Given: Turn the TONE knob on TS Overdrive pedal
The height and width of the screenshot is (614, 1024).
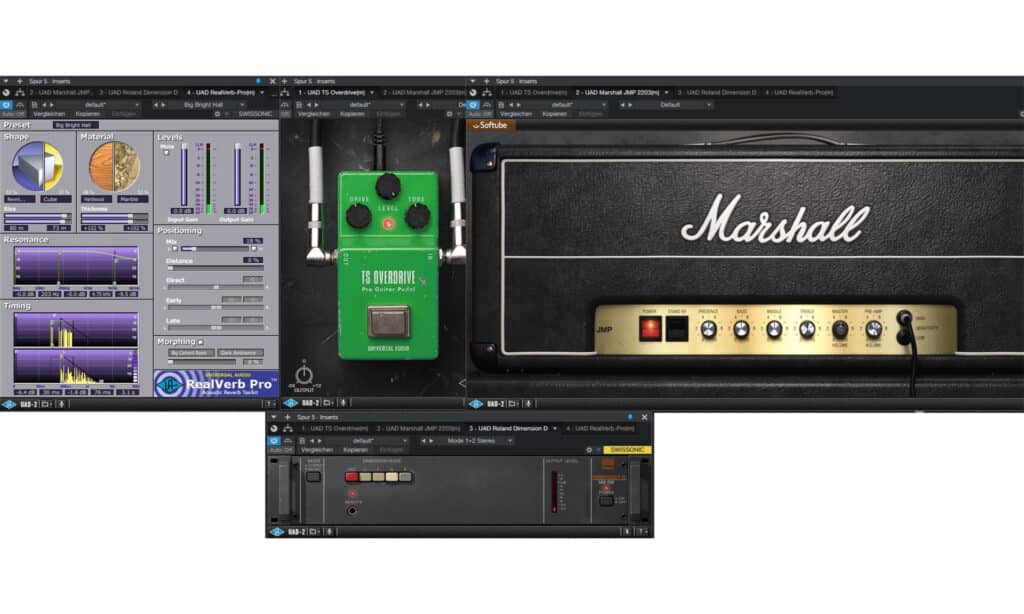Looking at the screenshot, I should pyautogui.click(x=417, y=216).
